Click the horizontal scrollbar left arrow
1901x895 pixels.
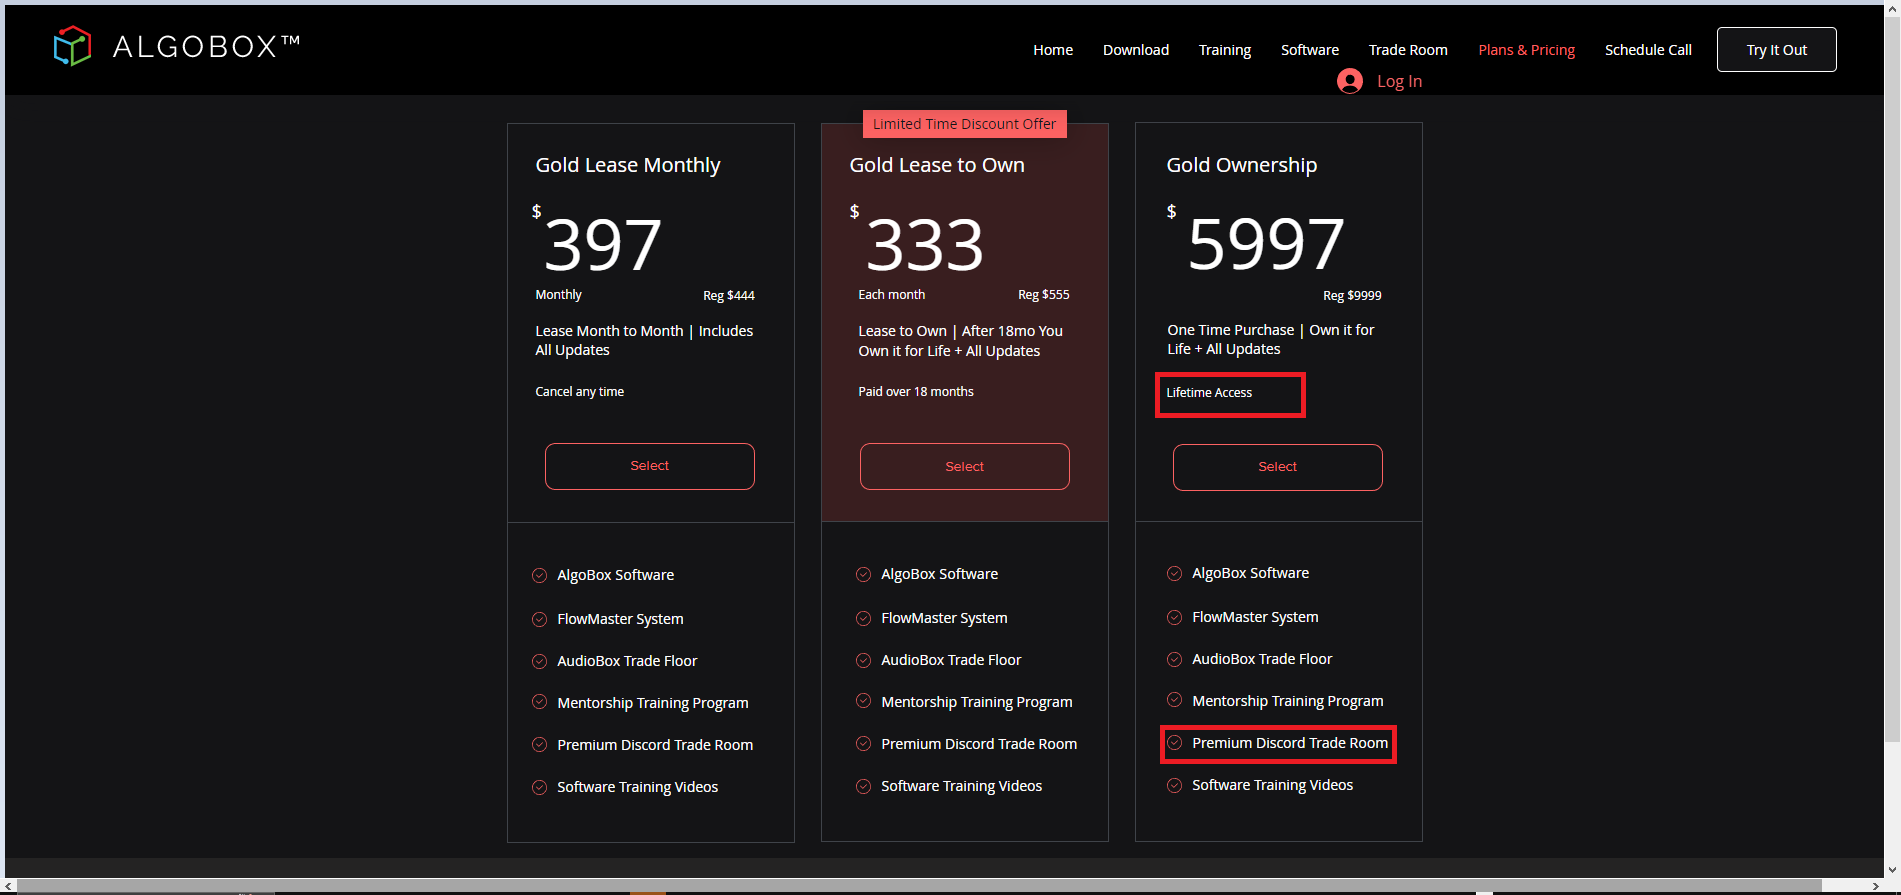10,886
